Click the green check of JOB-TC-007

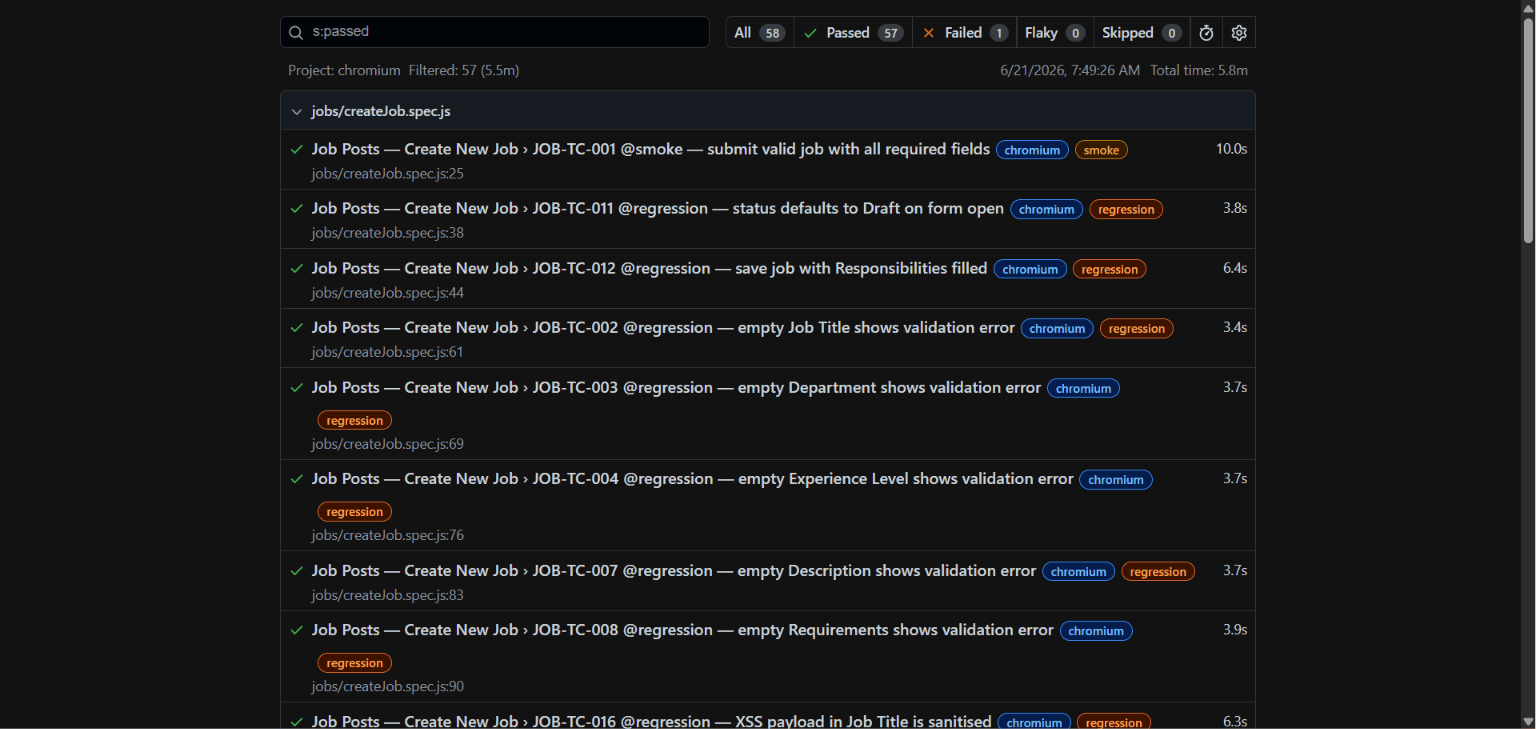point(297,570)
